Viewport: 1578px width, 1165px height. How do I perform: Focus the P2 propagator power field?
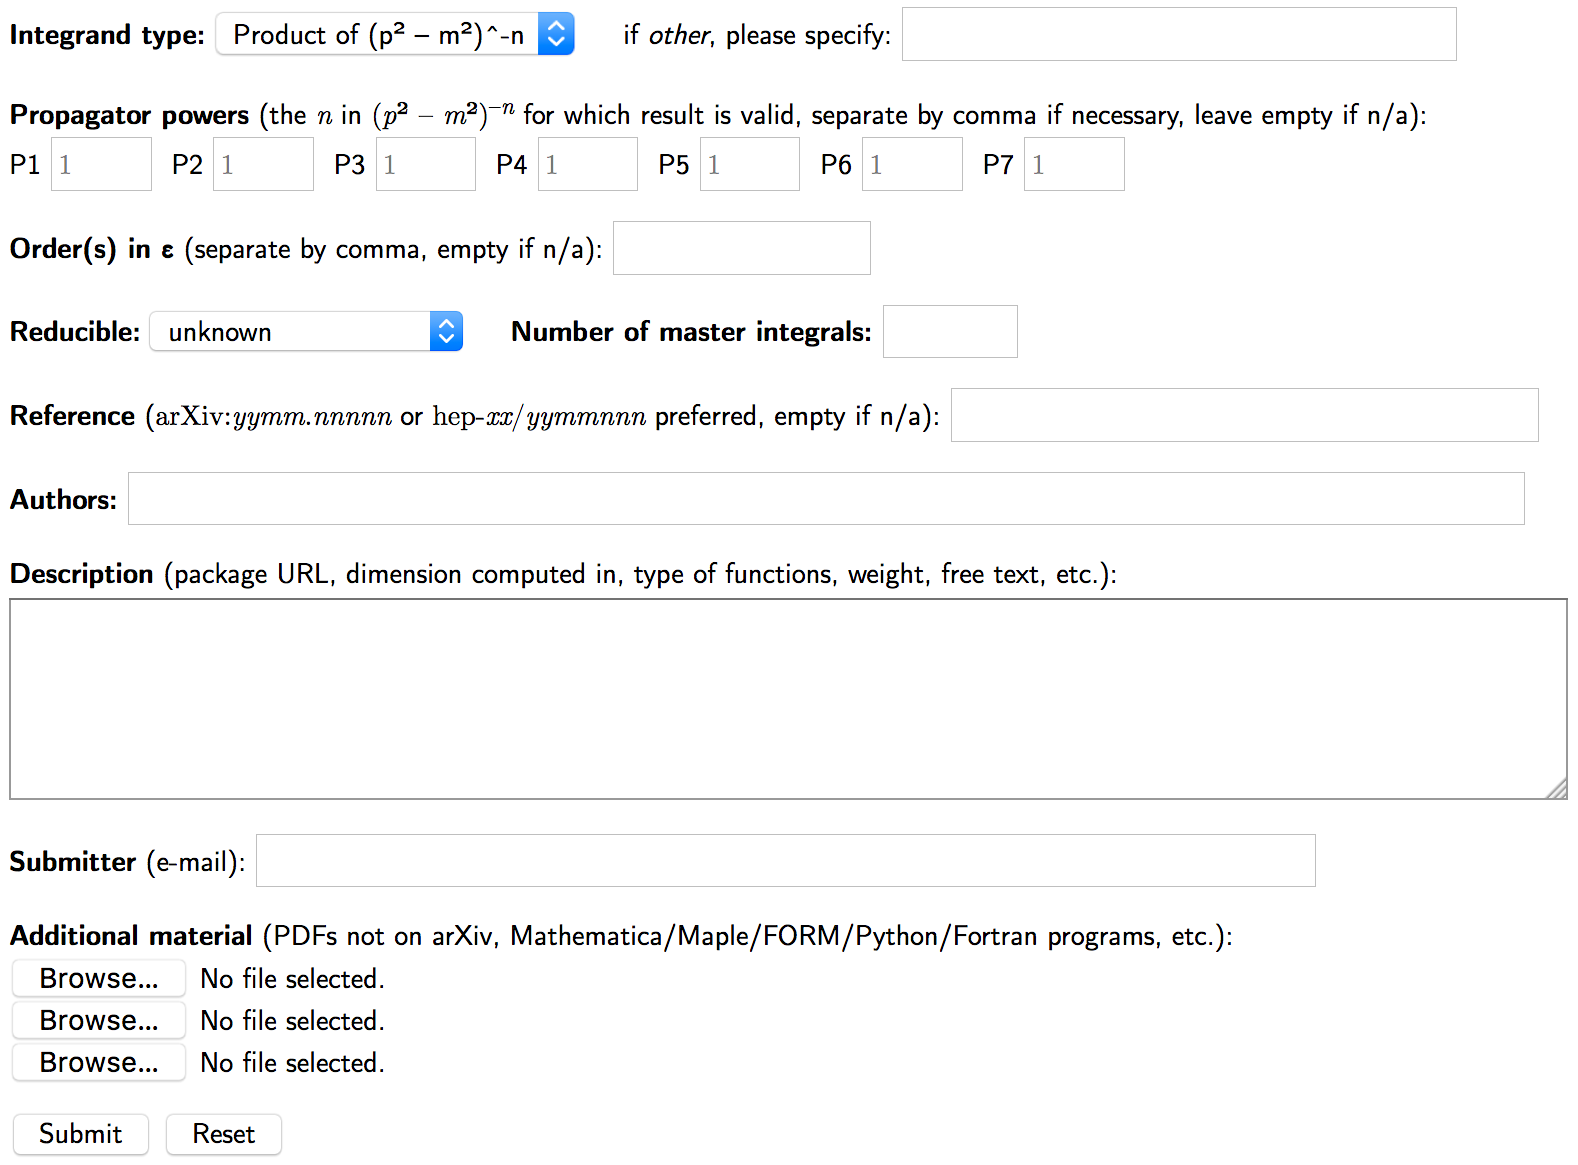point(263,165)
